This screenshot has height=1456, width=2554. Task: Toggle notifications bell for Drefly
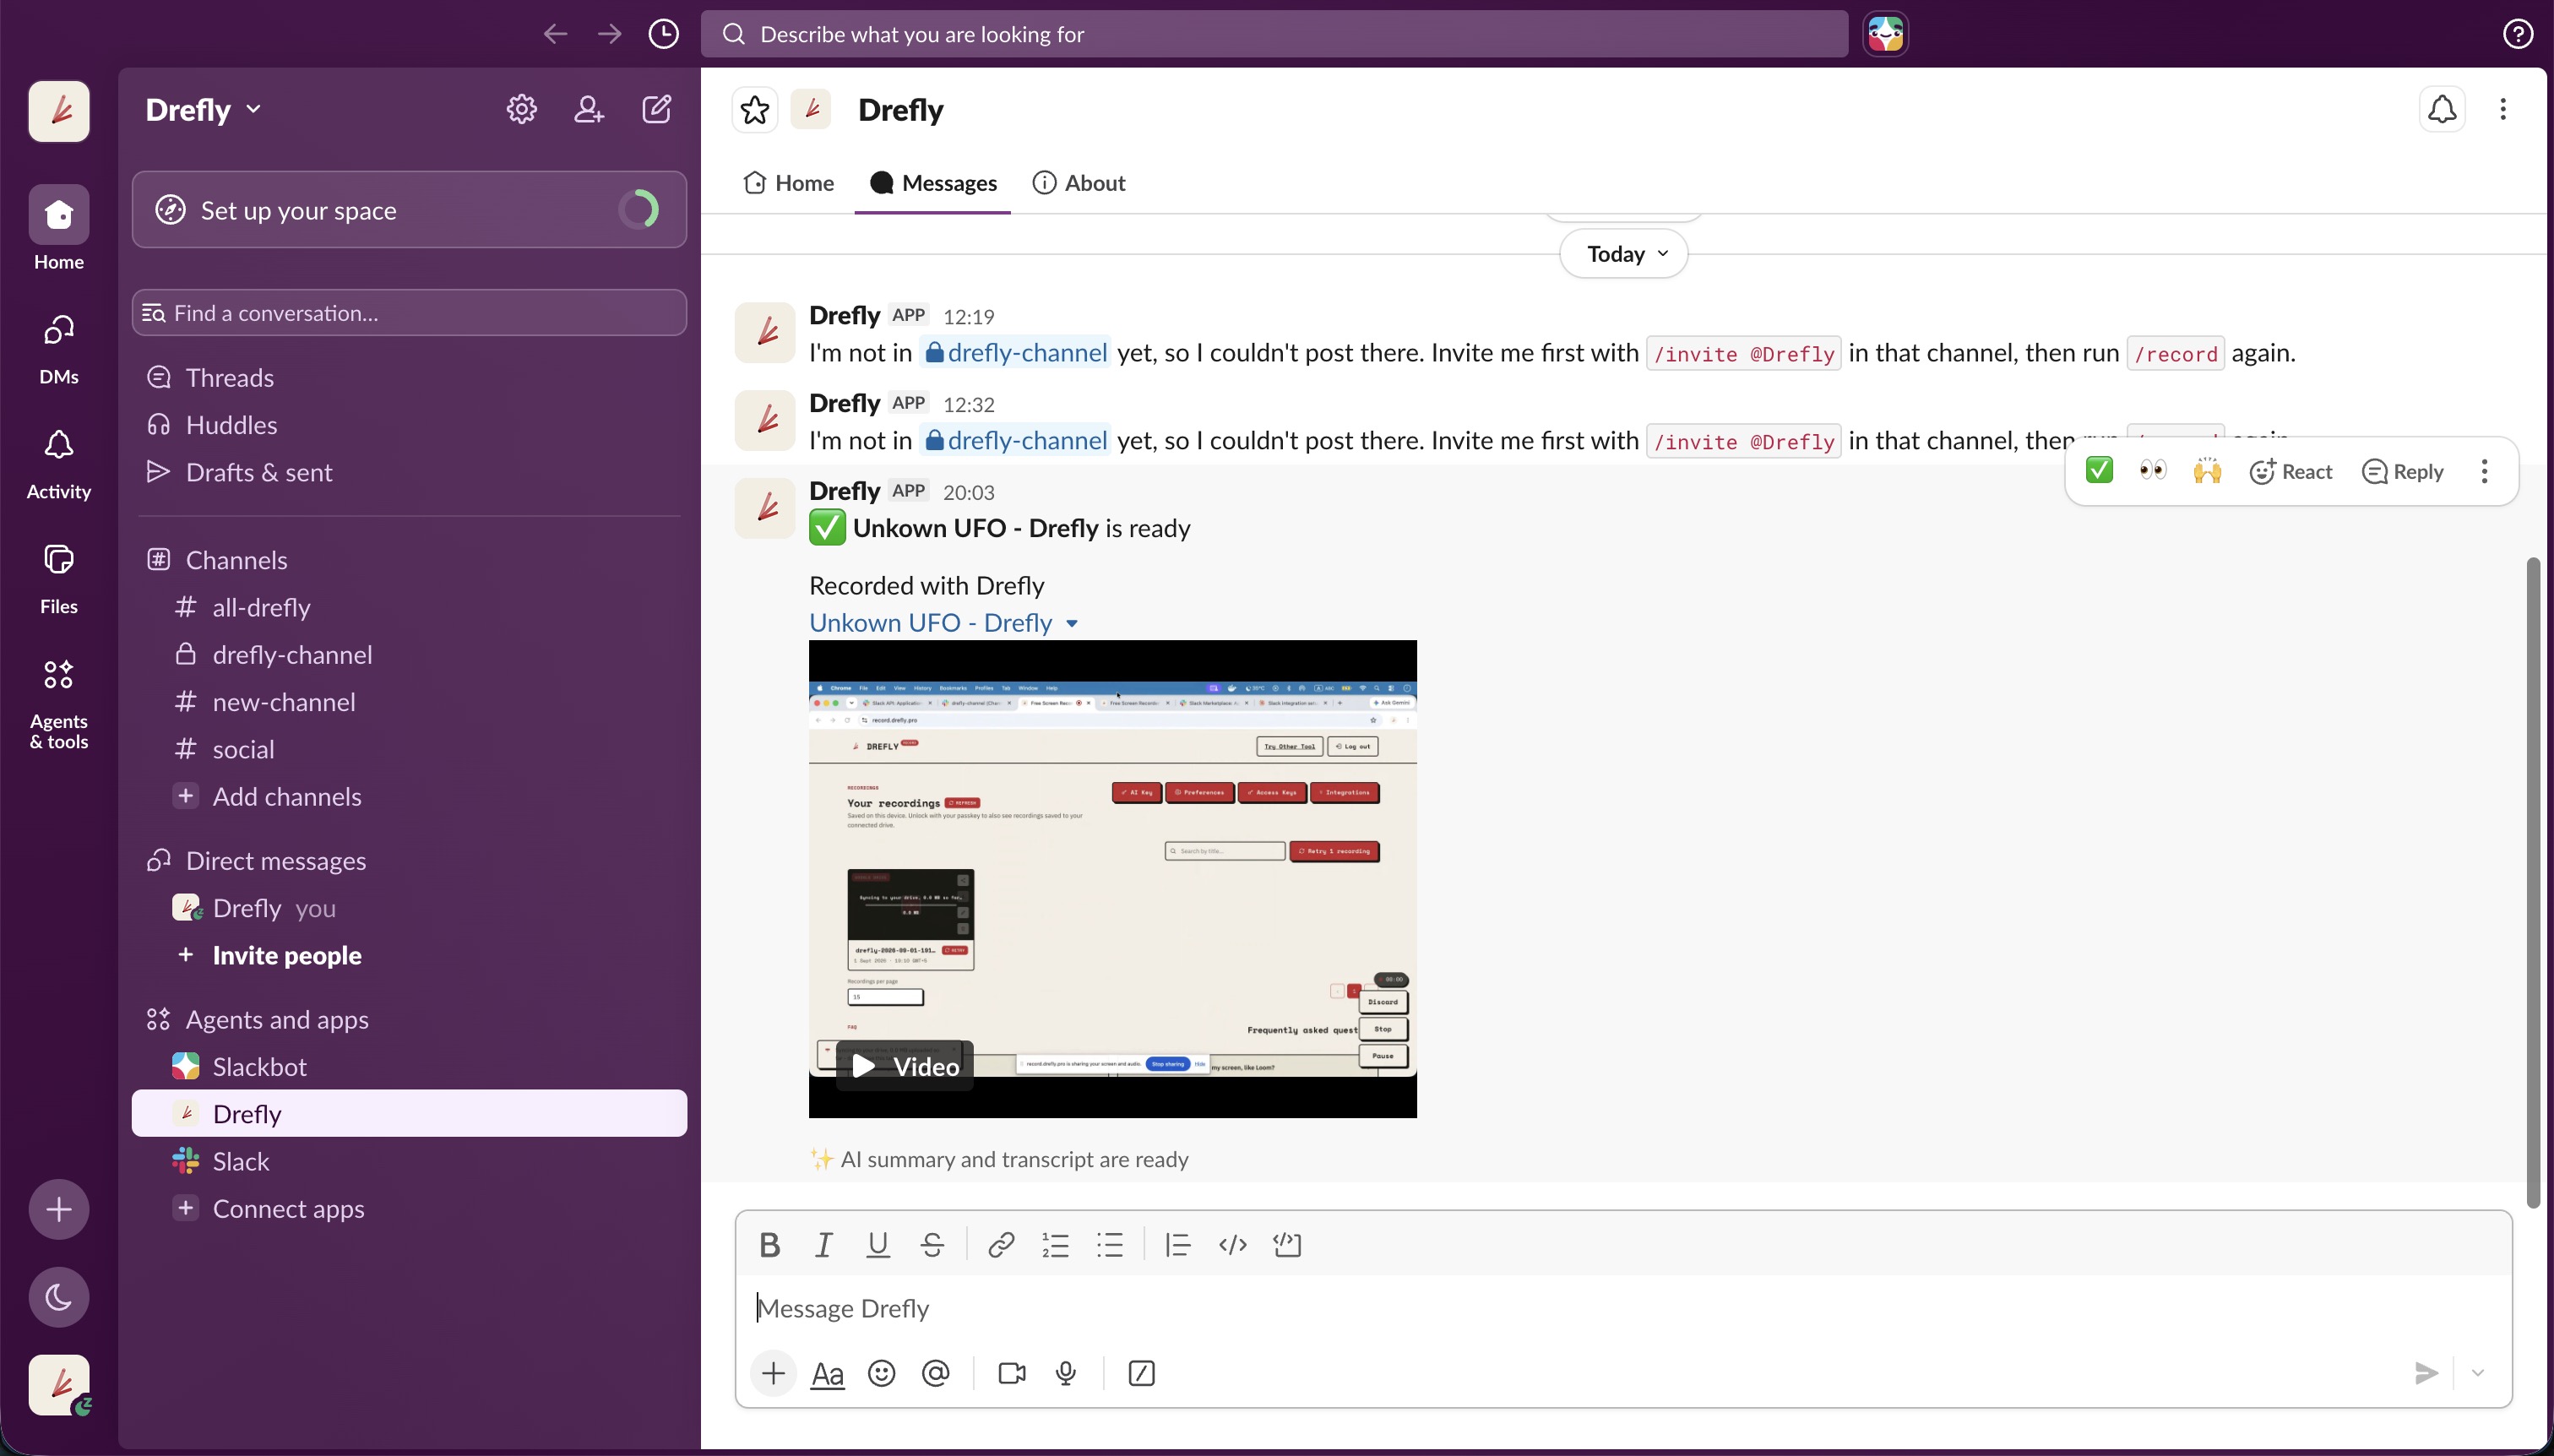2442,109
